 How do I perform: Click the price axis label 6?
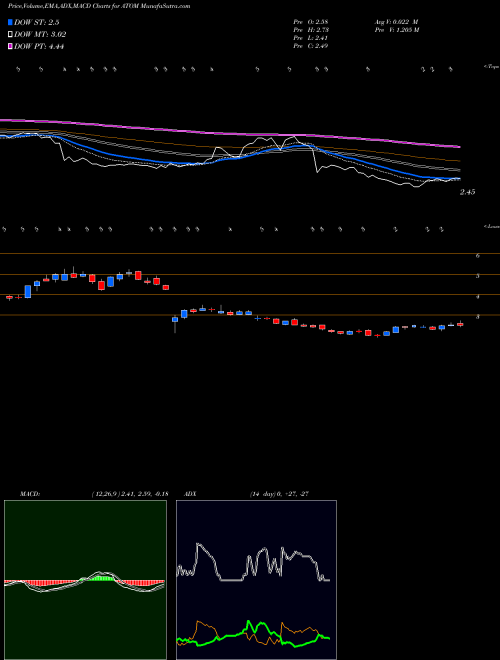click(x=478, y=255)
